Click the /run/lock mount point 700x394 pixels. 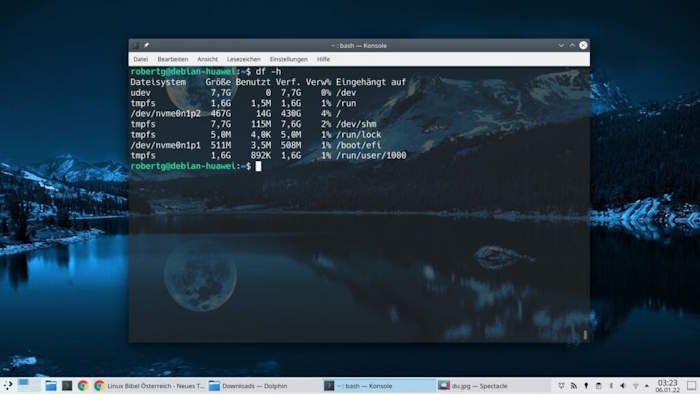coord(358,135)
